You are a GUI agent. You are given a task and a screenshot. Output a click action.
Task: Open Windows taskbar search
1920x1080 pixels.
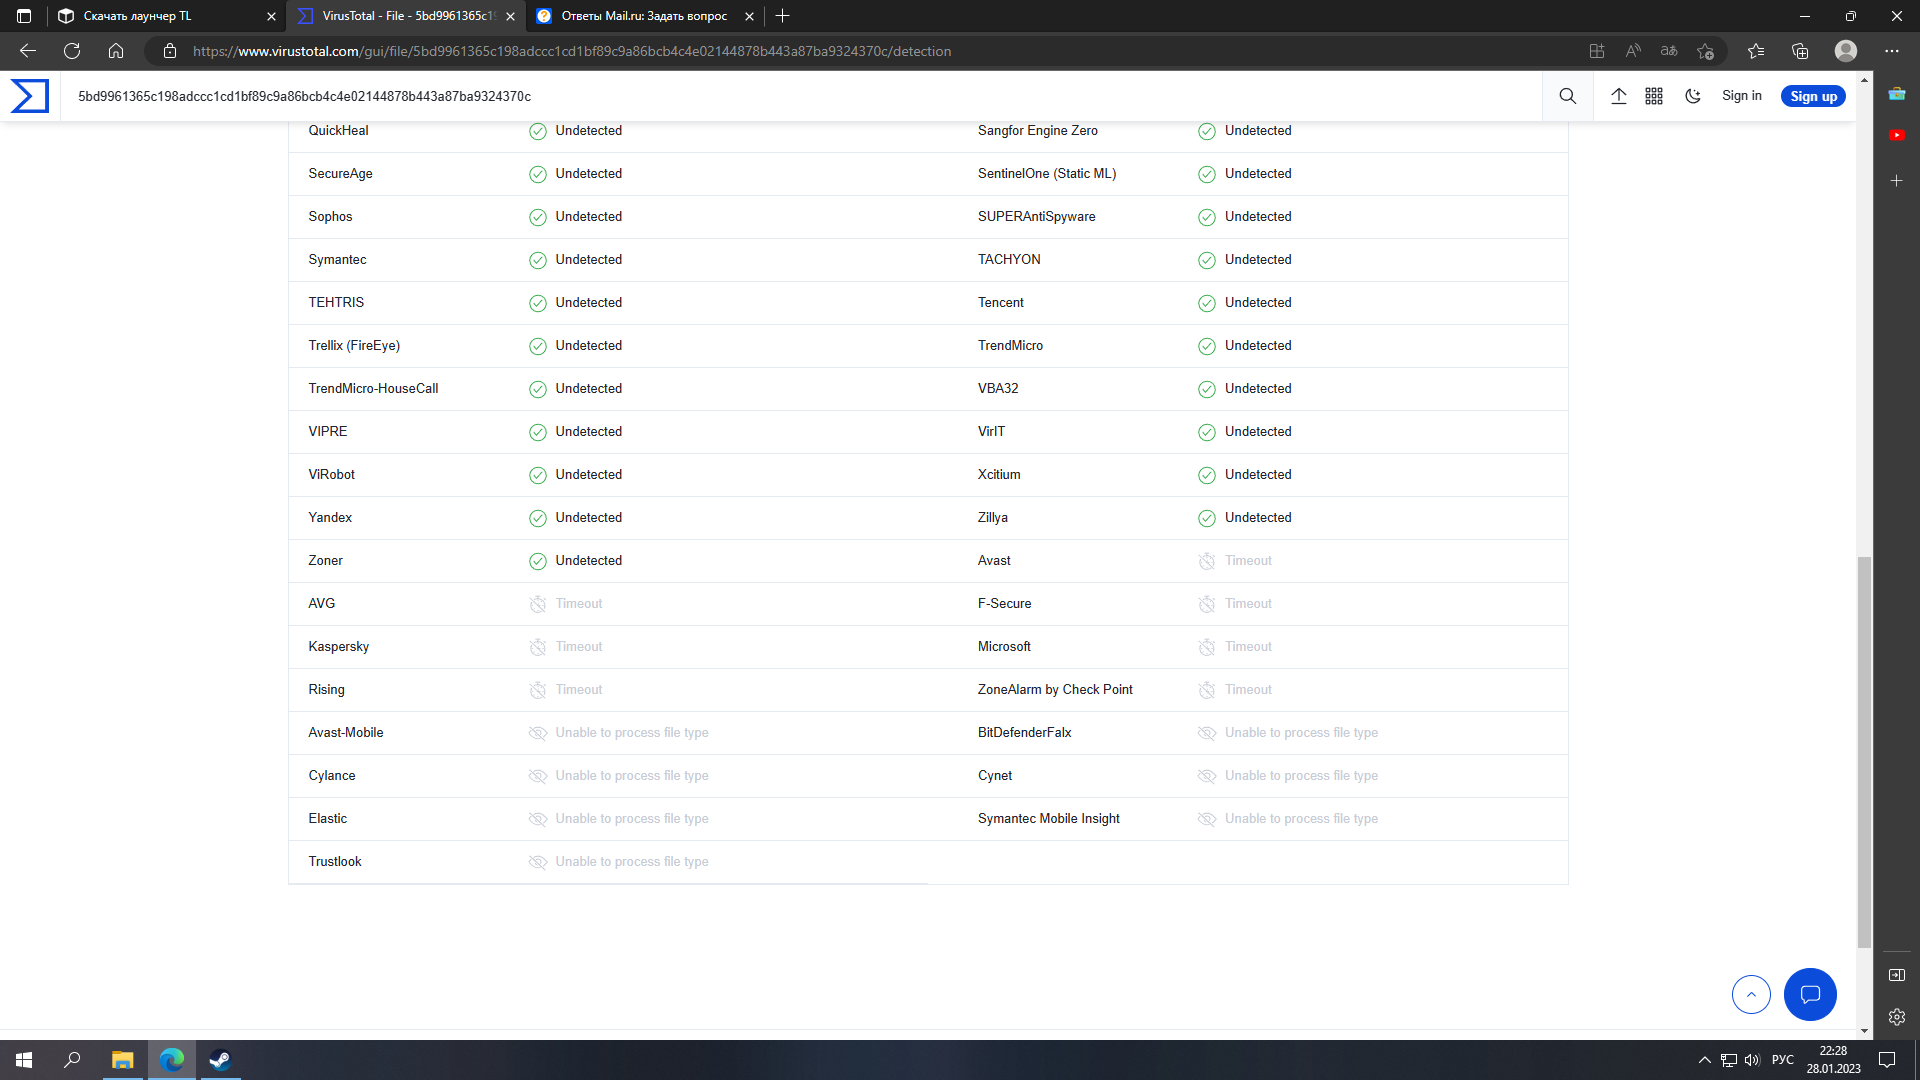point(72,1060)
